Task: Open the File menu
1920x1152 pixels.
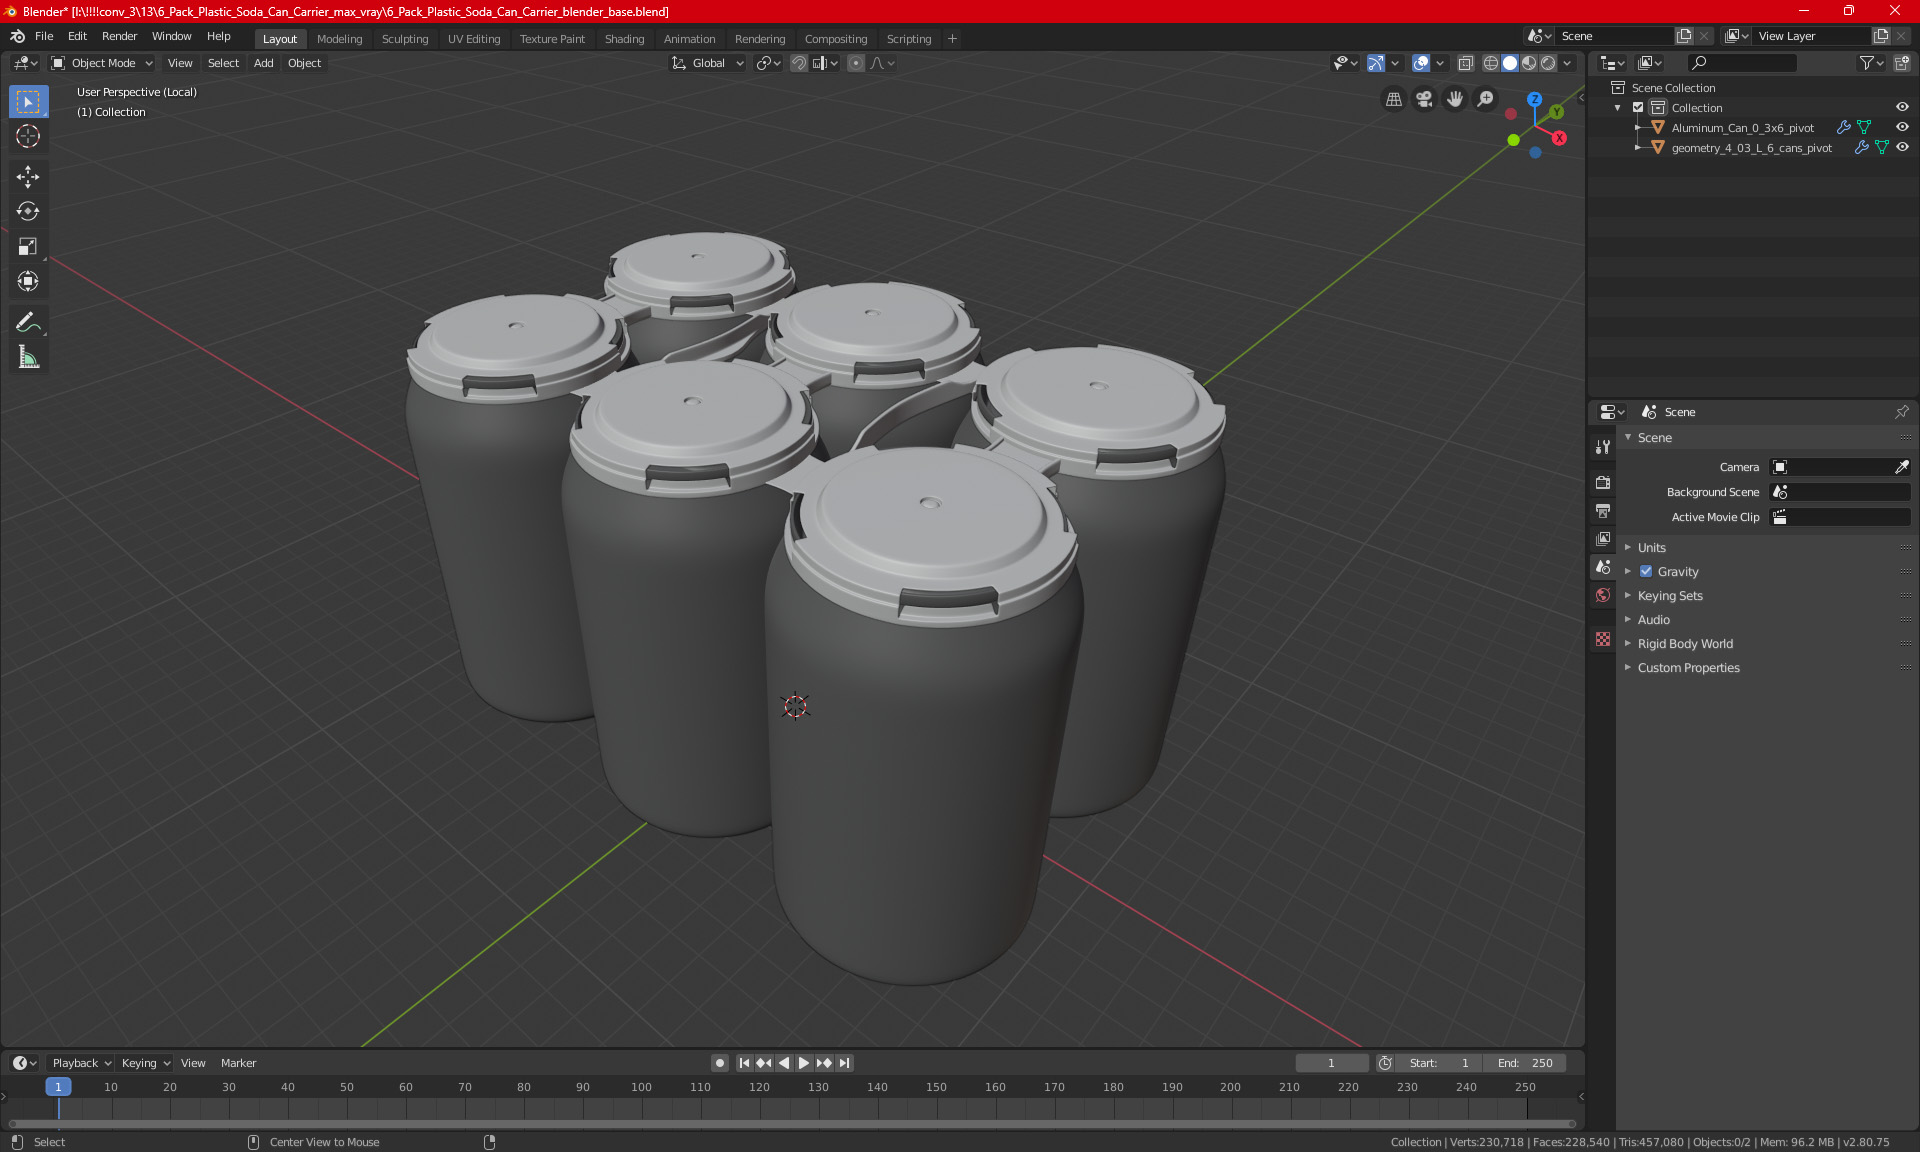Action: [x=44, y=36]
